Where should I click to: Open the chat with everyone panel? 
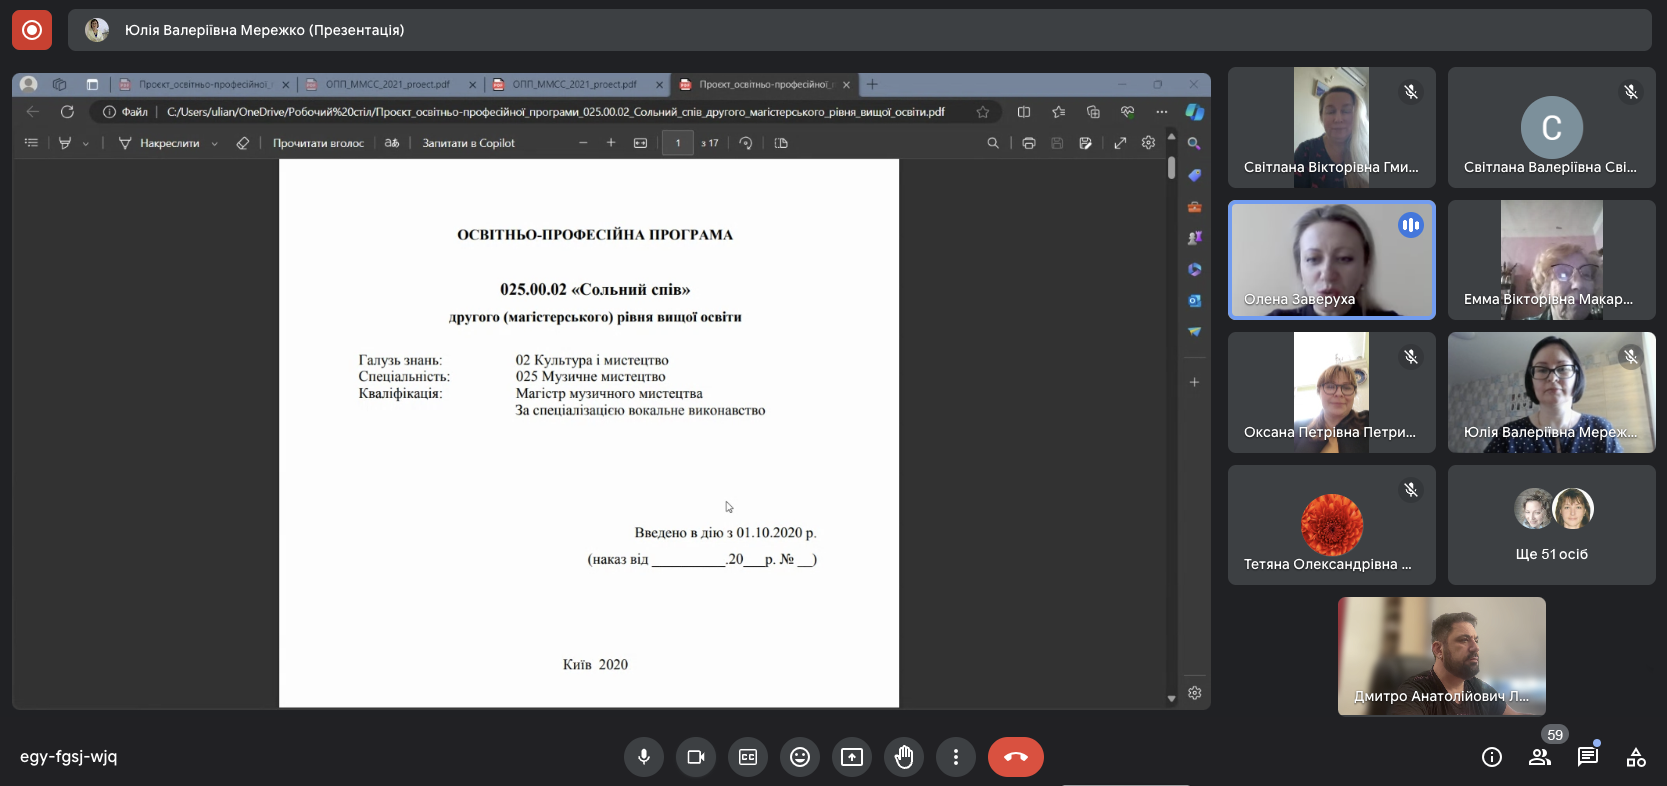click(1588, 757)
